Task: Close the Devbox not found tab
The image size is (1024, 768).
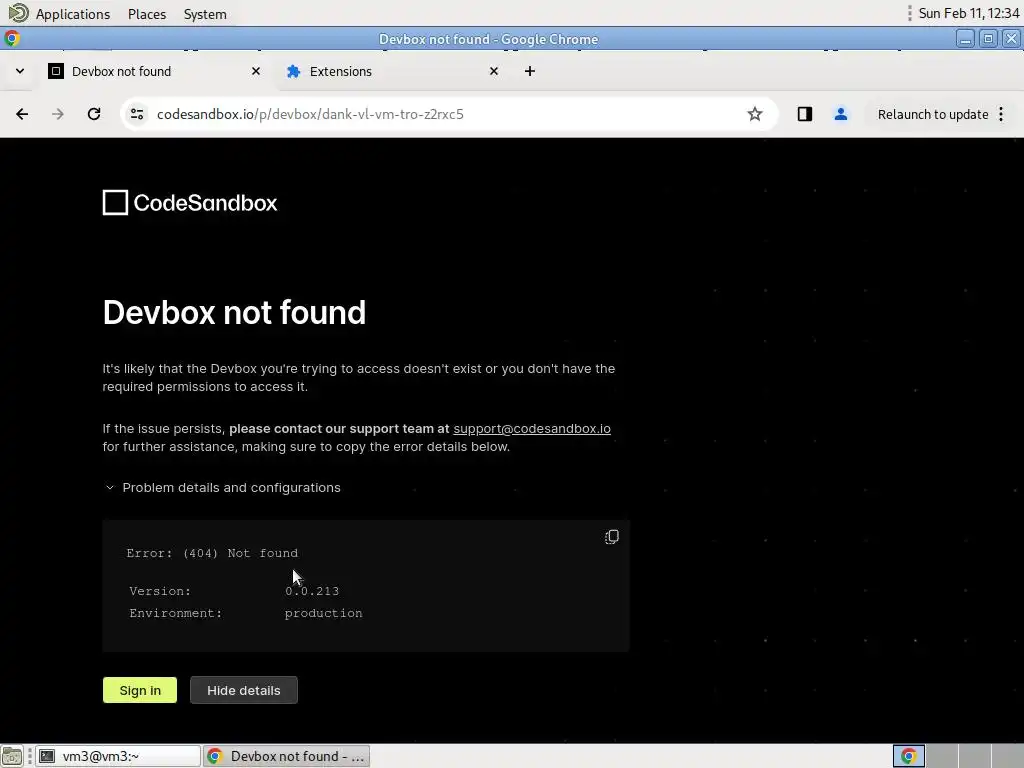Action: 256,71
